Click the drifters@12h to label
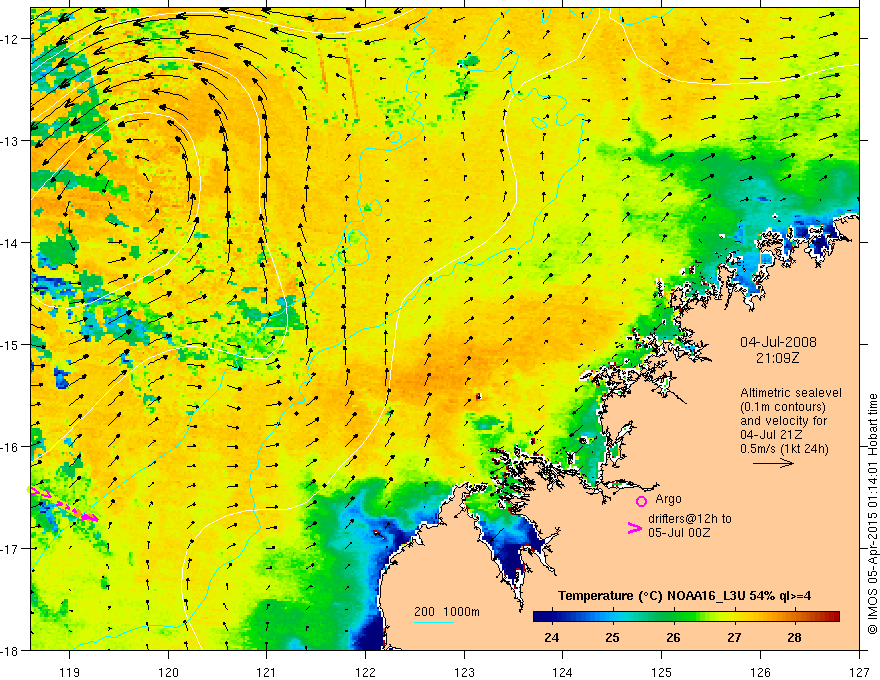Screen dimensions: 880x680 (690, 519)
